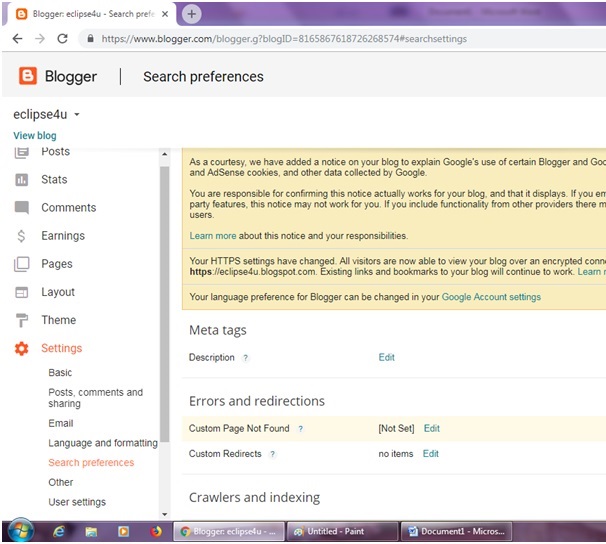Click sidebar scrollbar down arrow
The image size is (606, 544).
[165, 514]
